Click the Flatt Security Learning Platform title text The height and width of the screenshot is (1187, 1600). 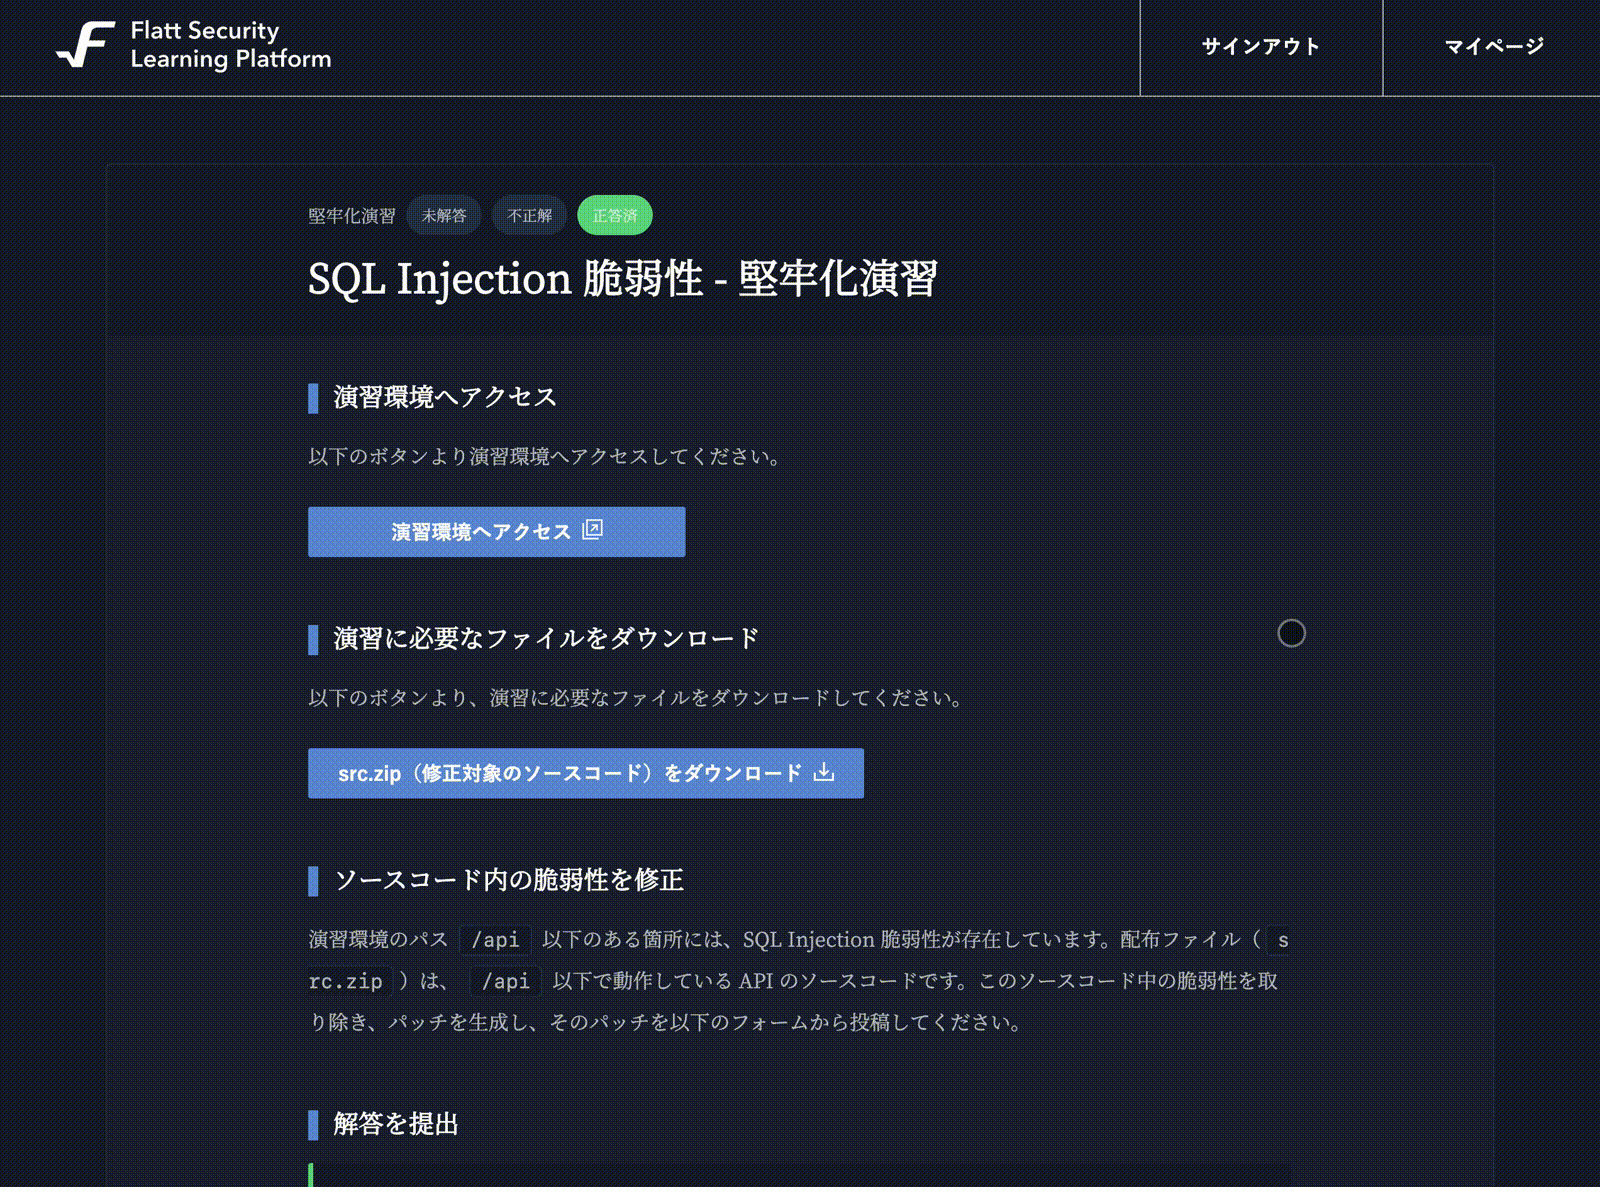[x=230, y=45]
